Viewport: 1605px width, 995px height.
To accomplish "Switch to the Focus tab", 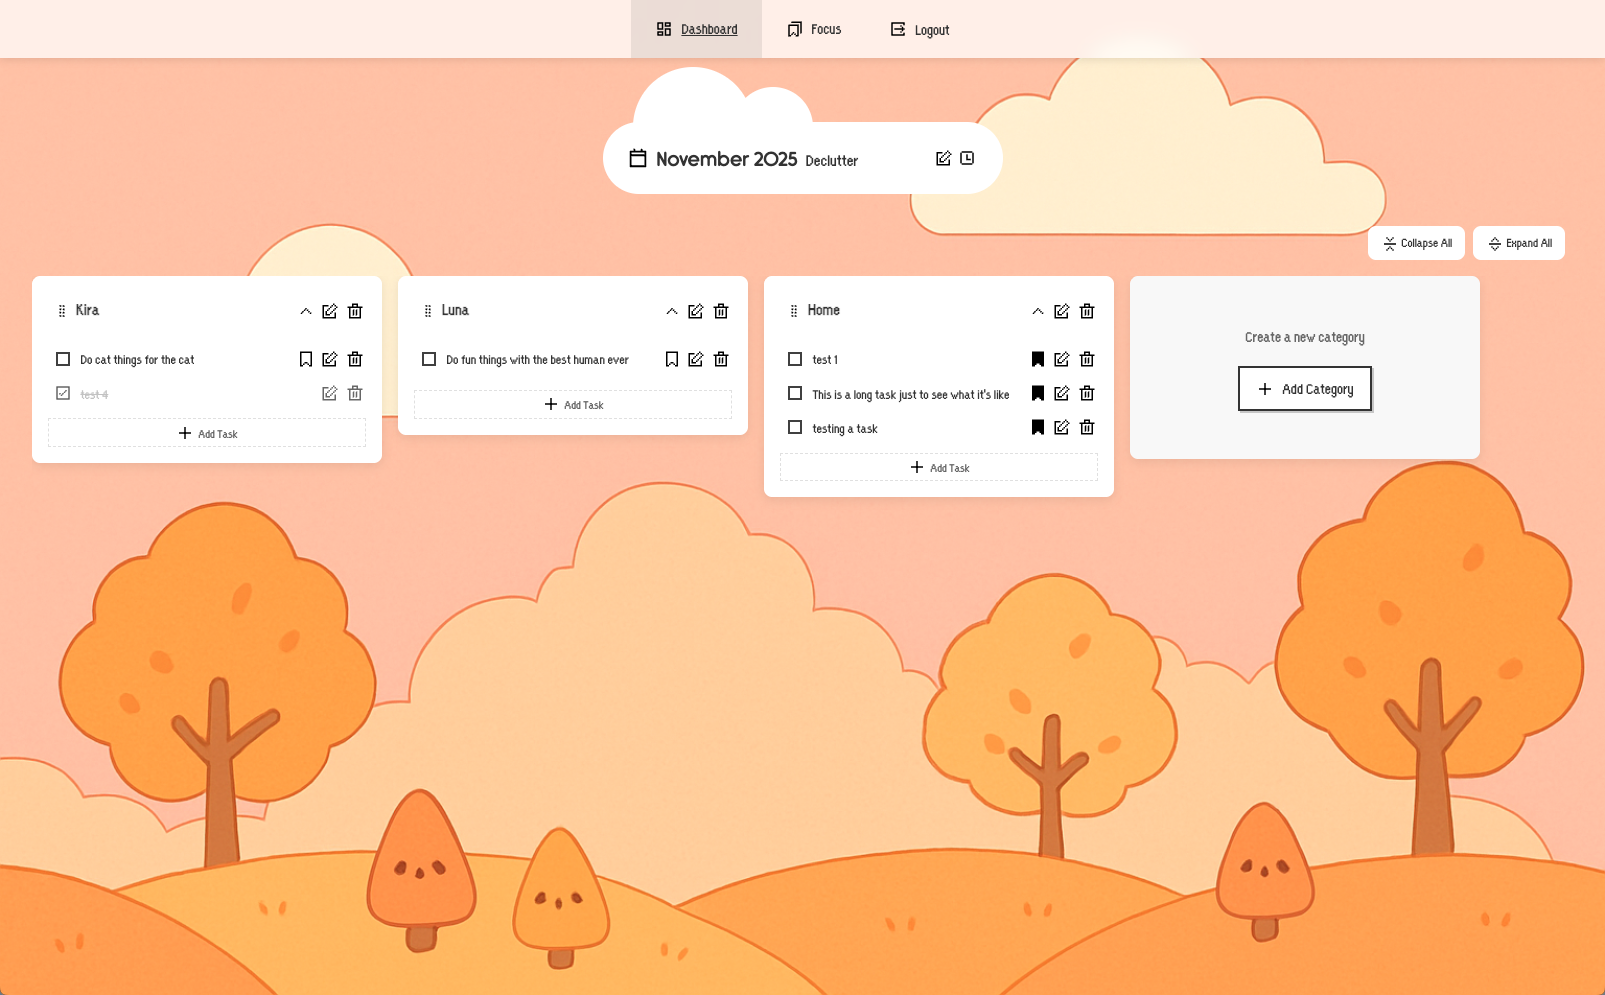I will coord(813,29).
